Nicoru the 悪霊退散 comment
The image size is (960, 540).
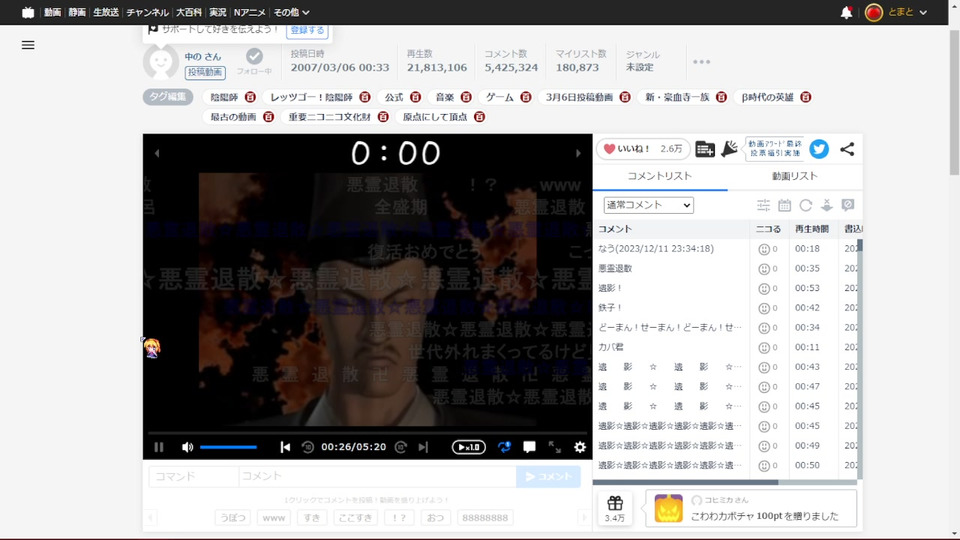click(x=764, y=269)
